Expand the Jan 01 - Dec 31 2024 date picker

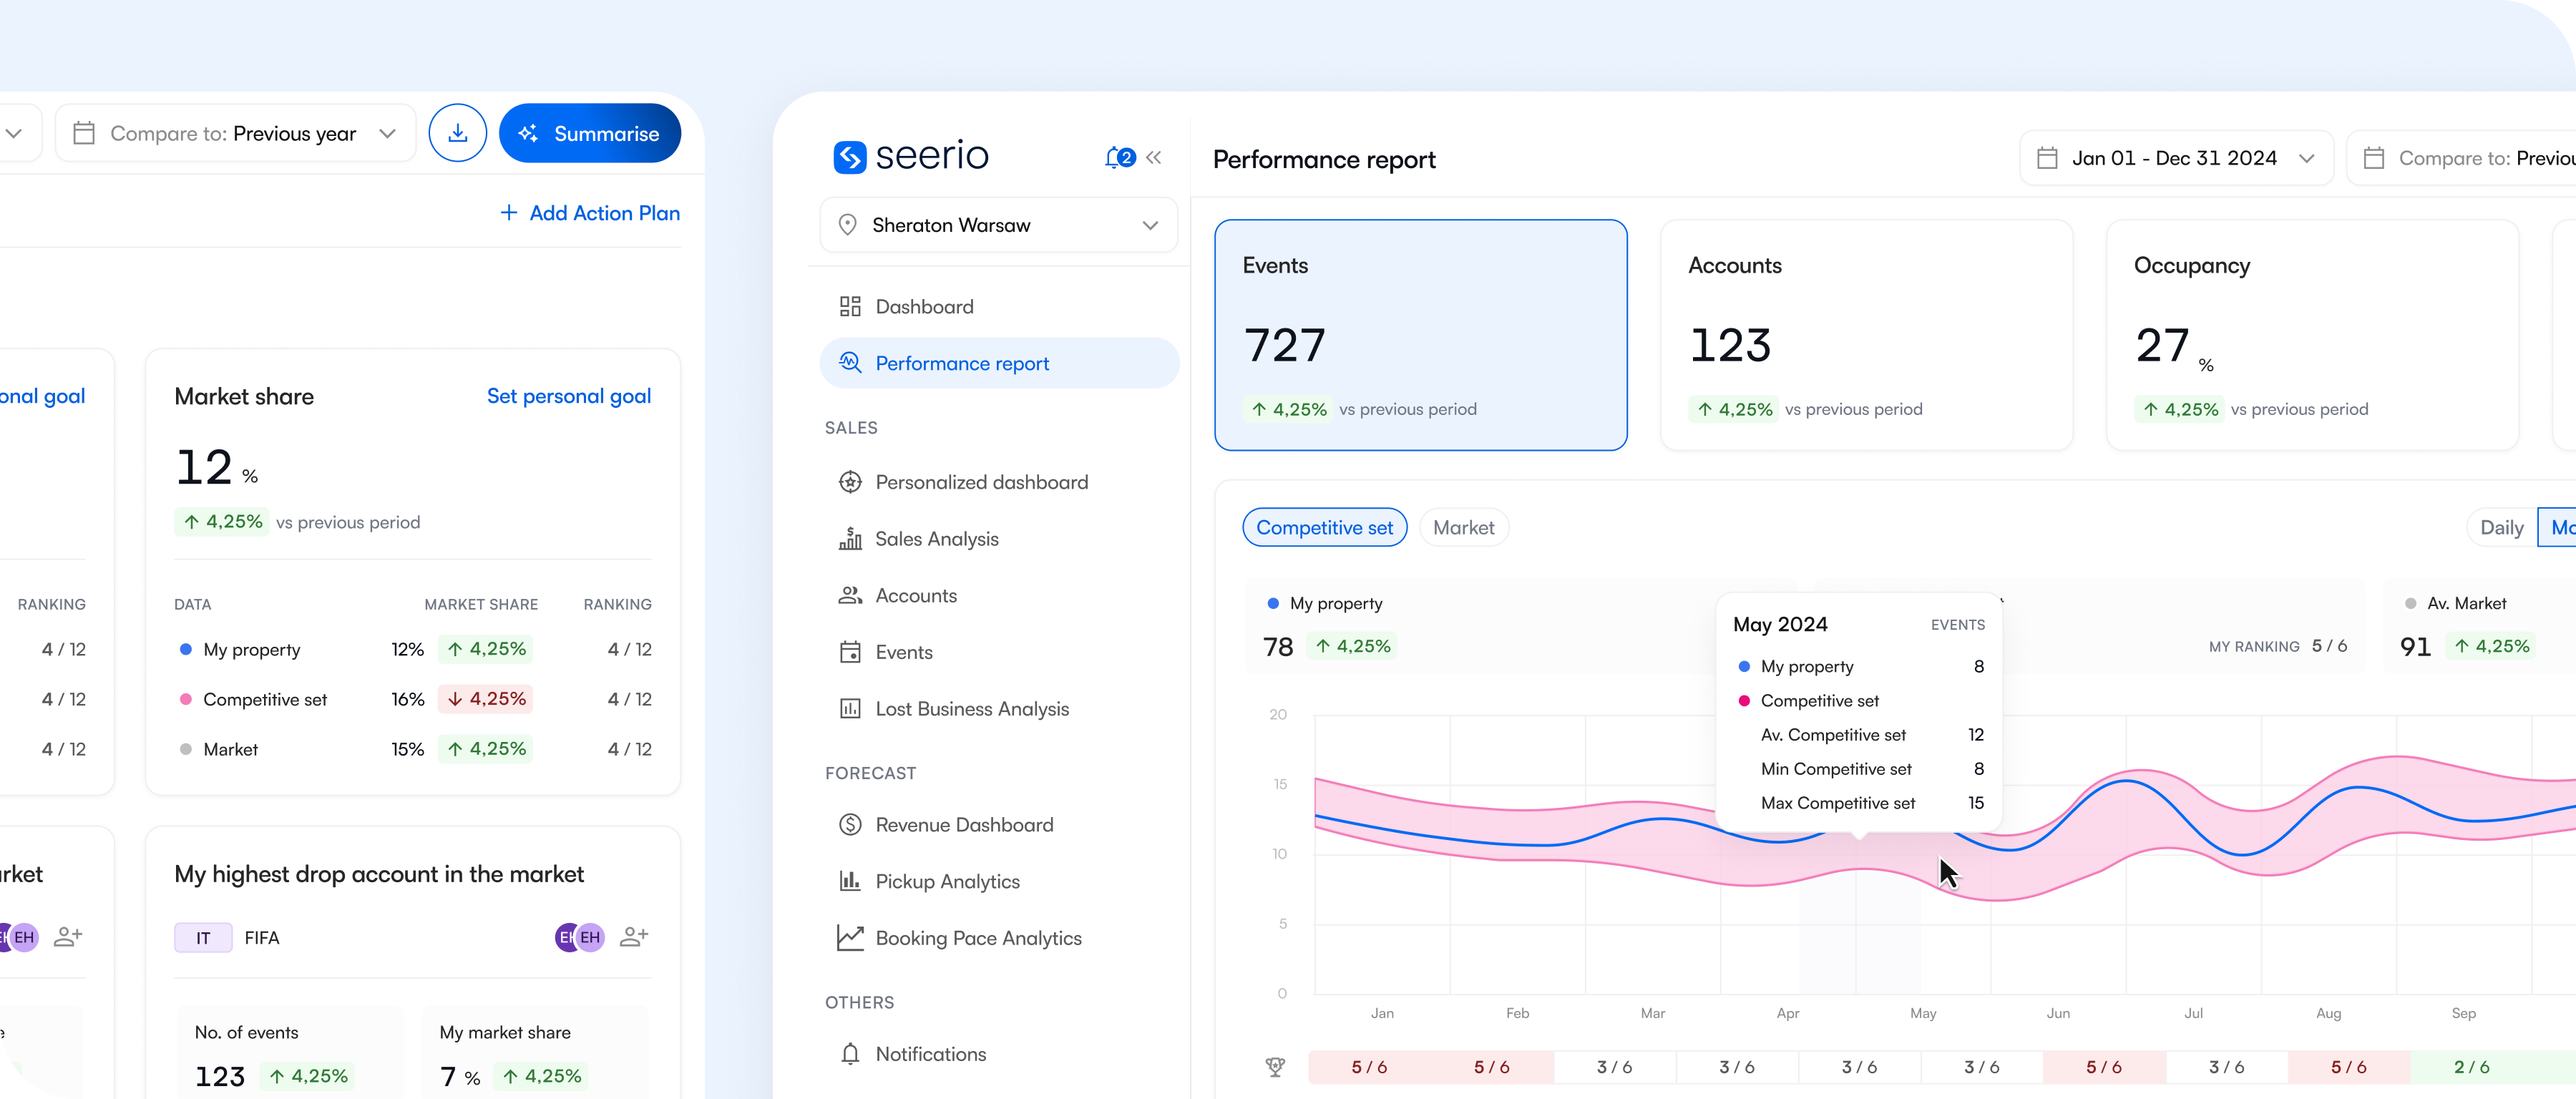(x=2176, y=157)
